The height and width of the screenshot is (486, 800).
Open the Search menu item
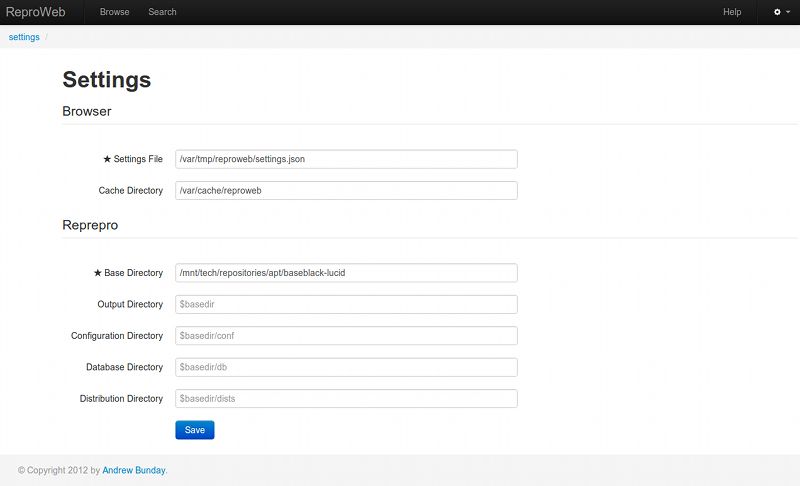coord(162,12)
